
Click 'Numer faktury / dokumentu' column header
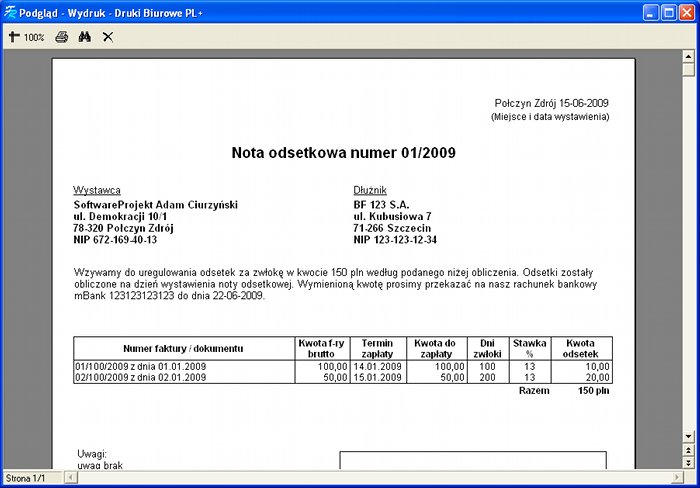(x=183, y=349)
